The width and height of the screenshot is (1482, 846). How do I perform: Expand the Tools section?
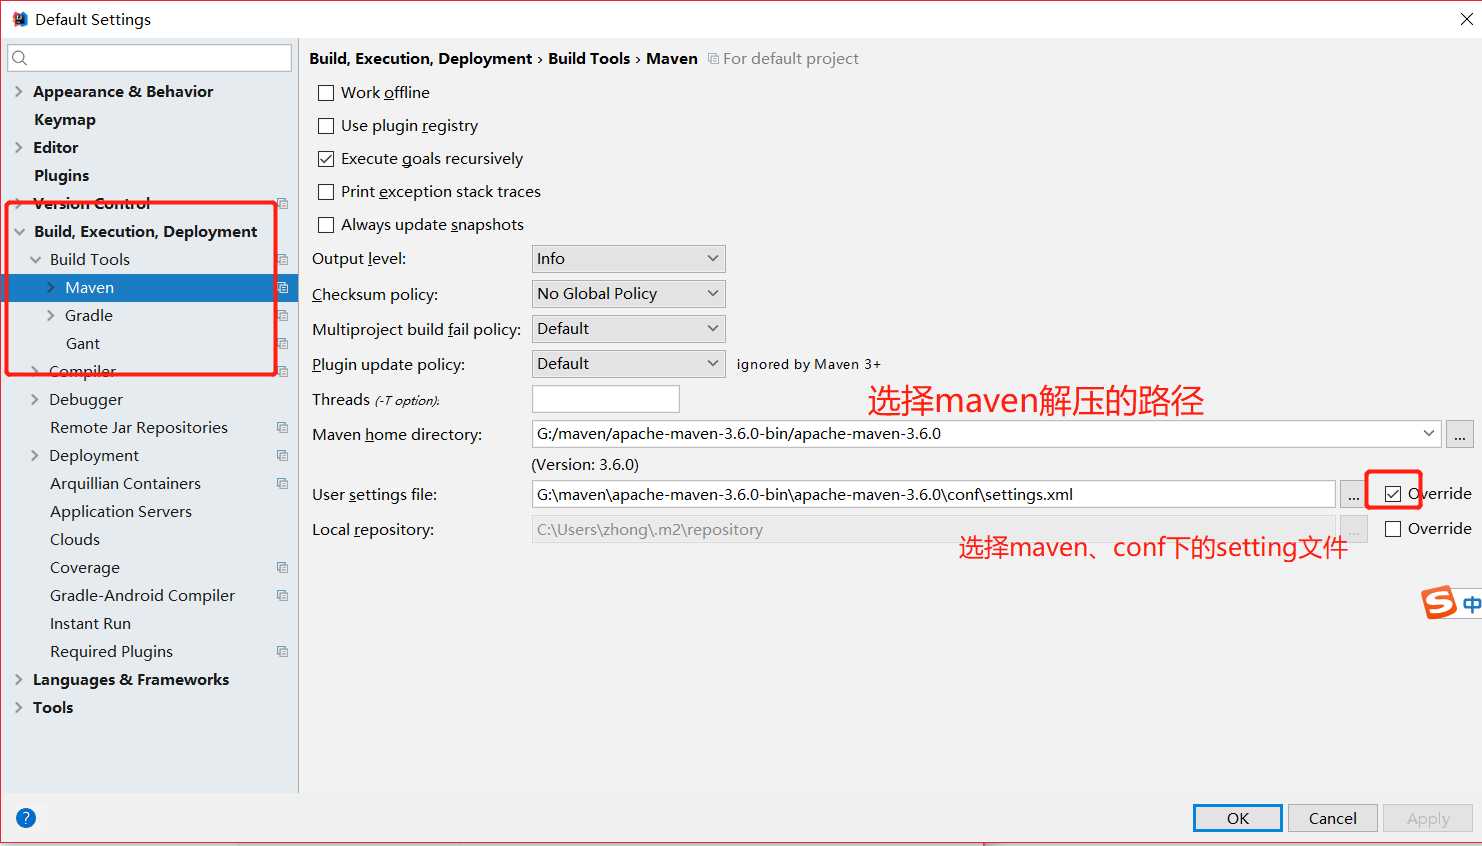[x=19, y=707]
